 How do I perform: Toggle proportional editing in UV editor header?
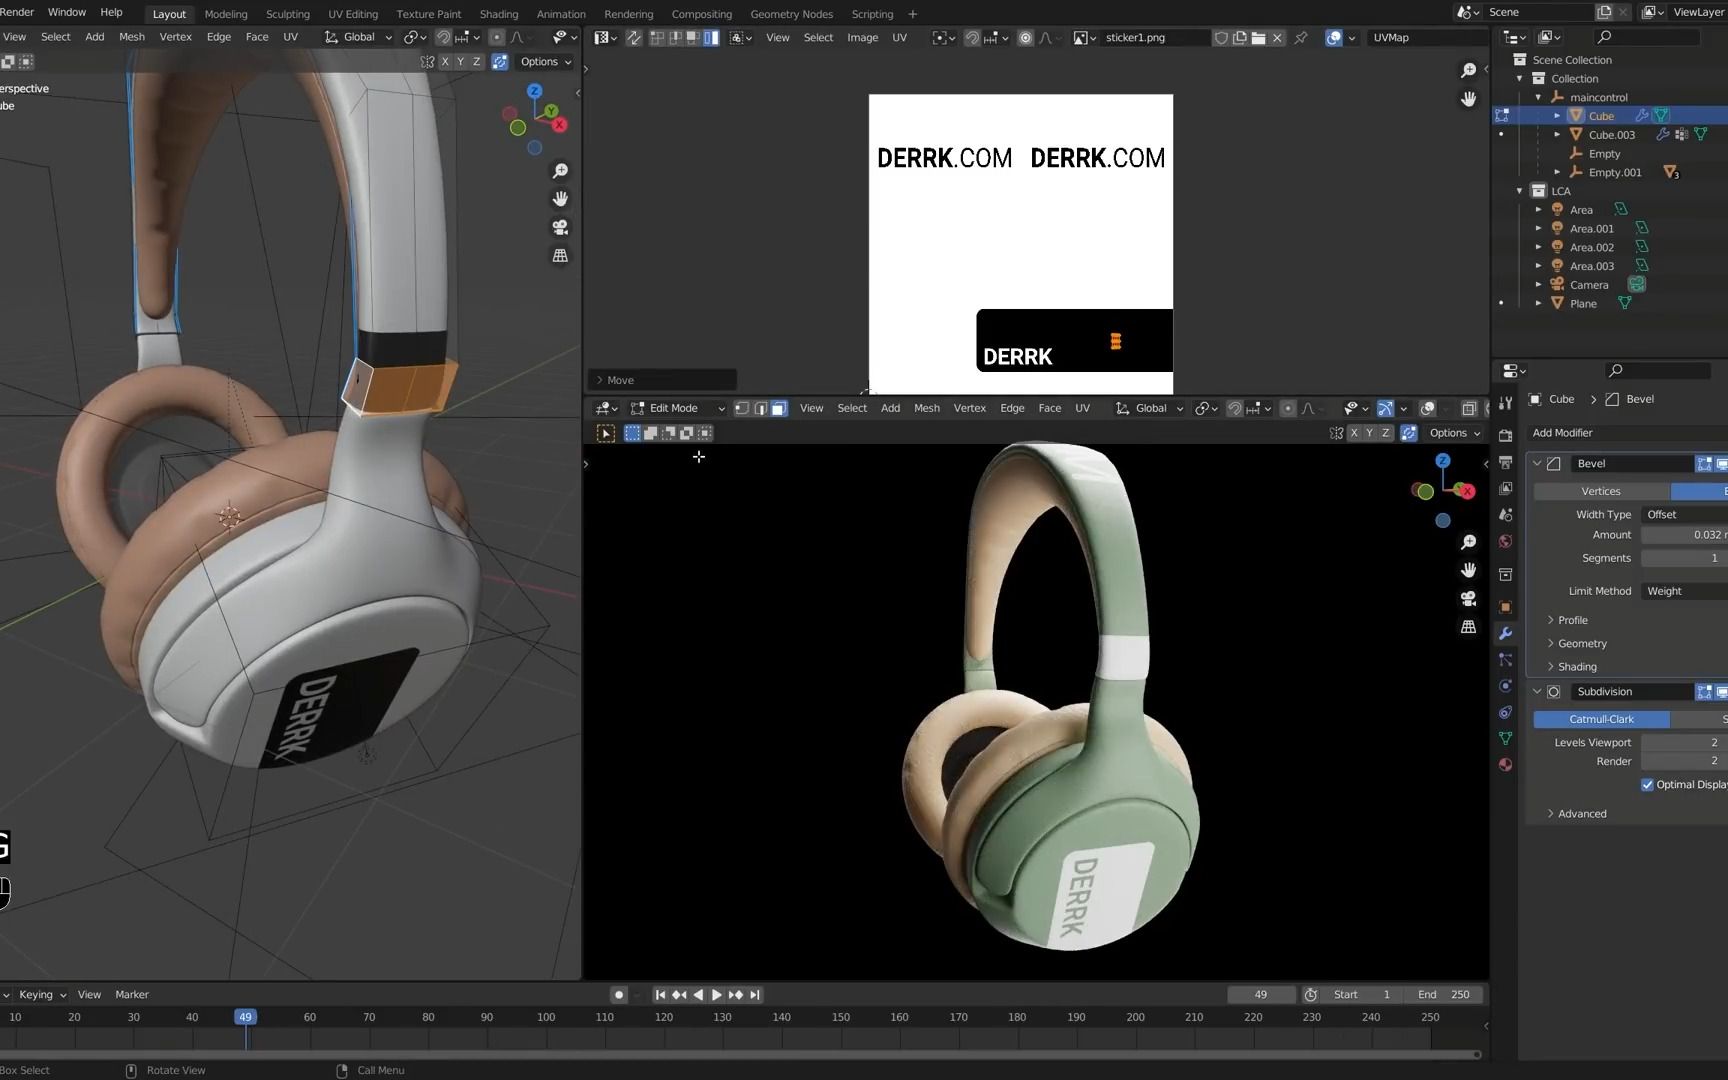(x=1025, y=38)
